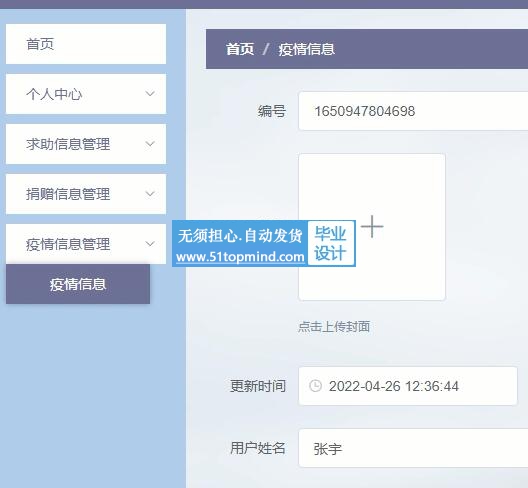Open 个人中心 menu label

click(x=54, y=94)
